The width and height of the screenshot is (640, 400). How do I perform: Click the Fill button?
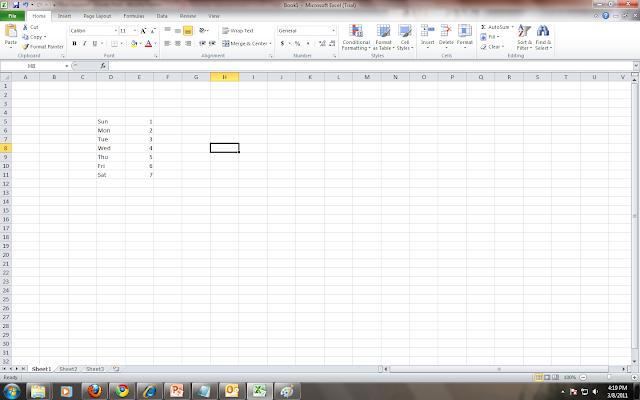490,37
